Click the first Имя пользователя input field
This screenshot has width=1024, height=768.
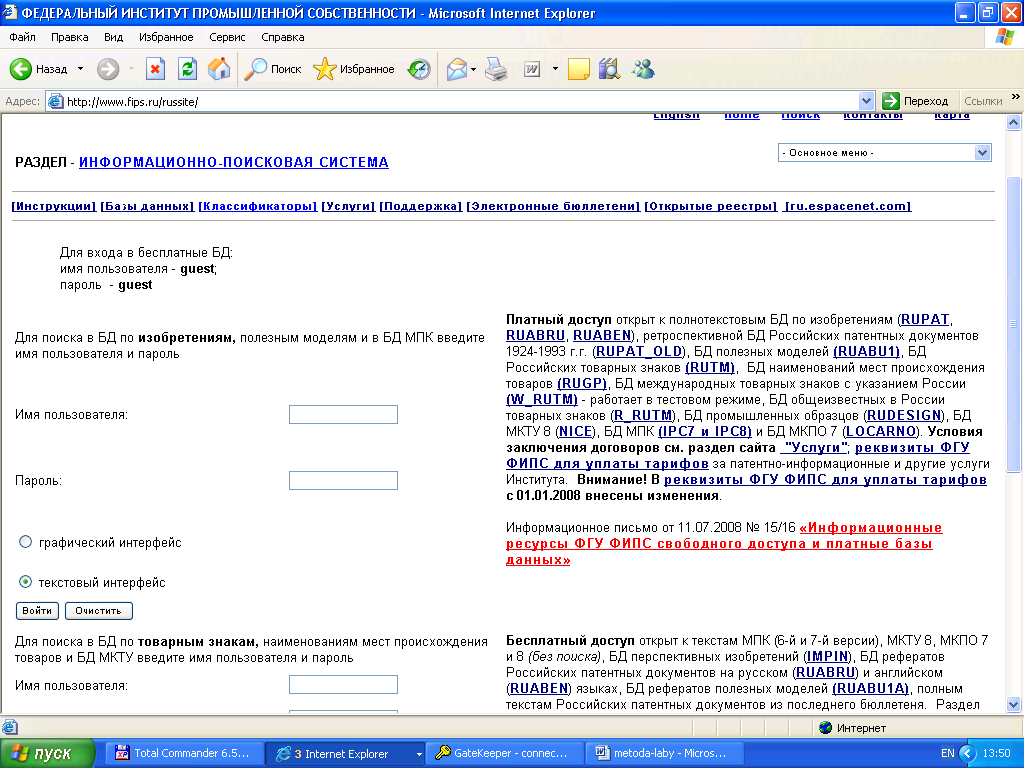tap(344, 415)
